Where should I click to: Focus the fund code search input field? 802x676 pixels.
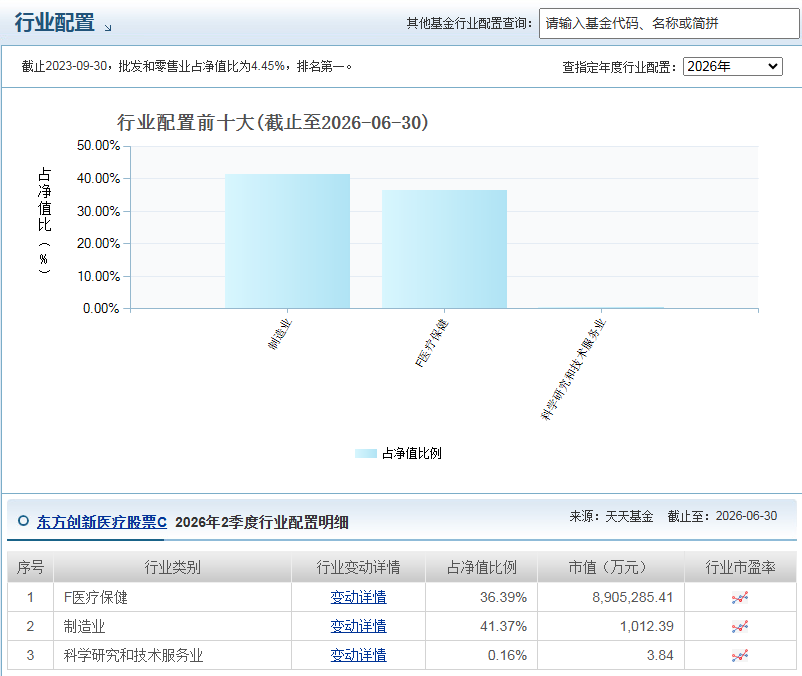(x=669, y=24)
